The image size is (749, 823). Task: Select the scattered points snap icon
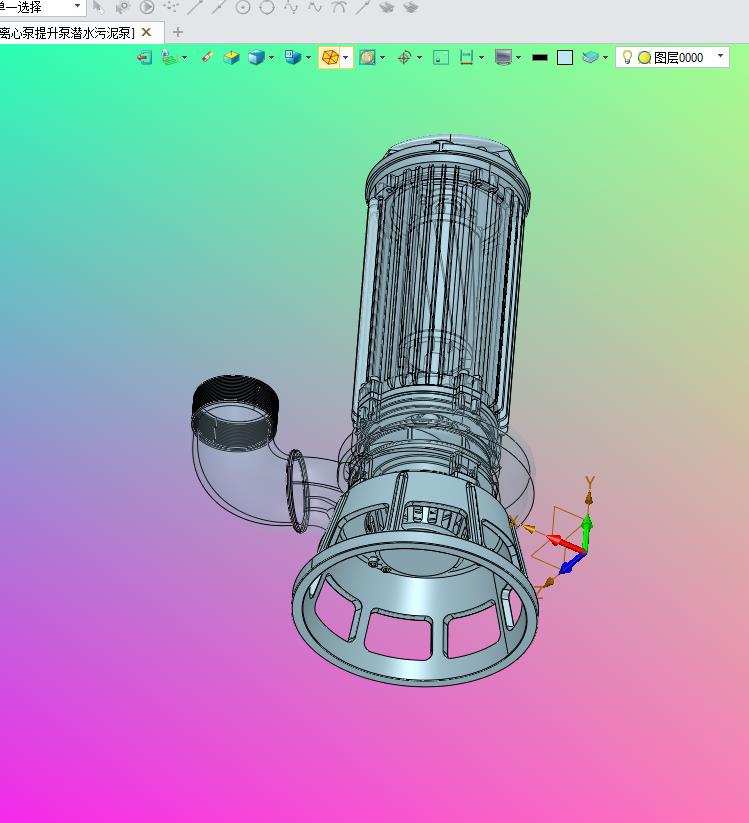point(171,7)
